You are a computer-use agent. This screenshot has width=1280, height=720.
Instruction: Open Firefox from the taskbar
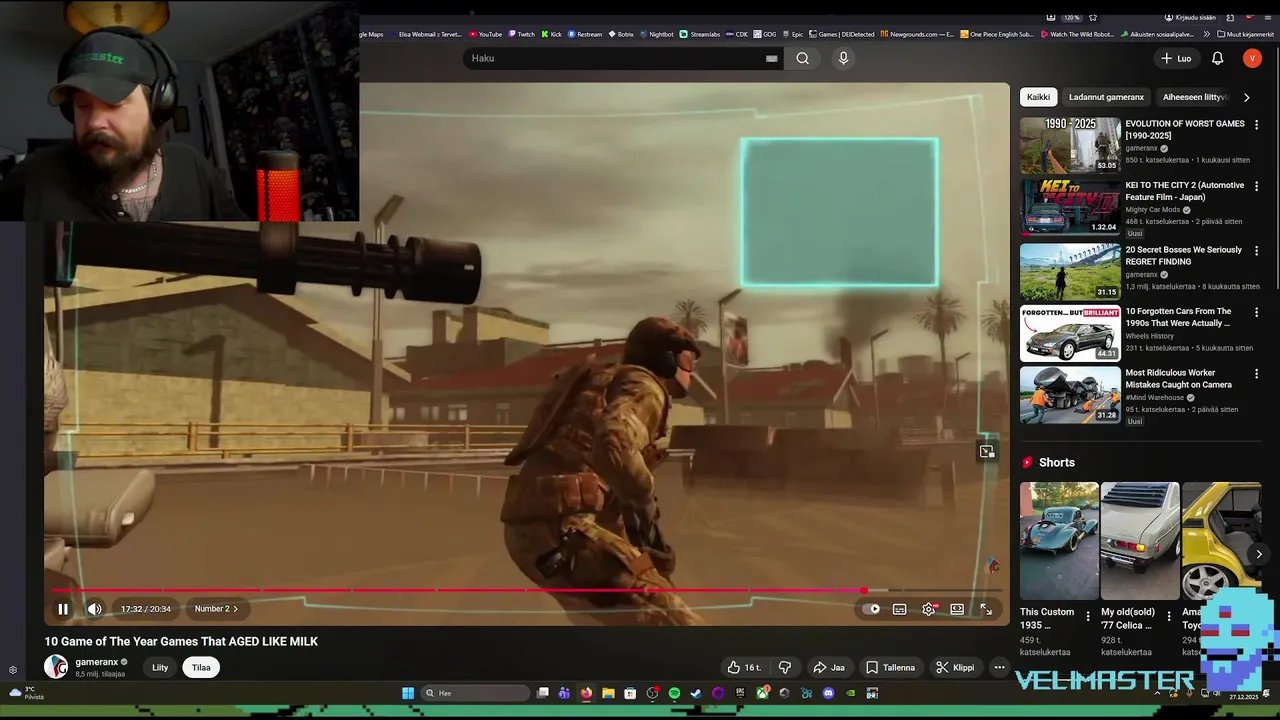[x=586, y=693]
